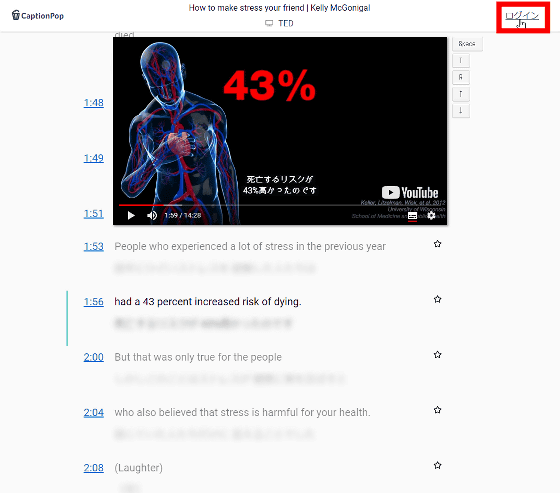Screen dimensions: 560x493
Task: Reveal blurred translation under '43 percent' line
Action: click(204, 323)
